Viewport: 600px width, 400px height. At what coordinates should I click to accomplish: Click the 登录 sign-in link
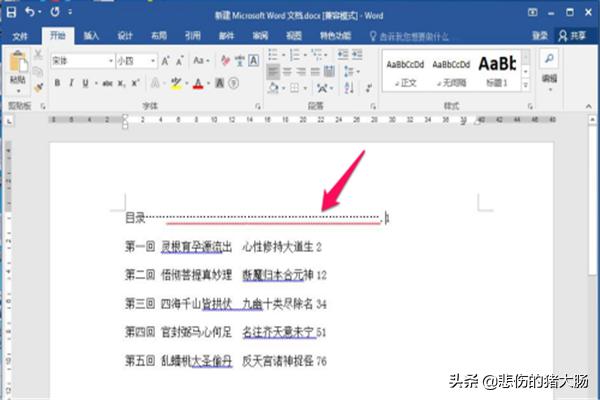540,35
